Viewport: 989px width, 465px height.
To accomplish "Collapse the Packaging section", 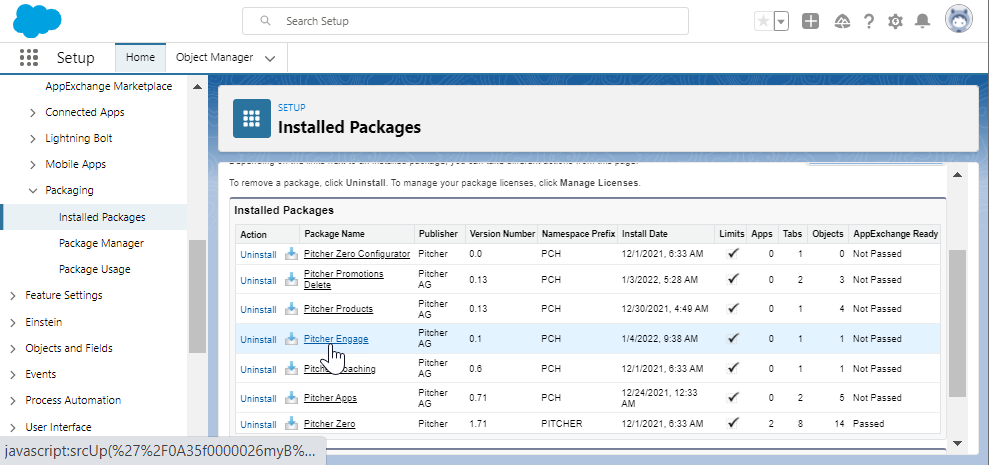I will point(33,190).
